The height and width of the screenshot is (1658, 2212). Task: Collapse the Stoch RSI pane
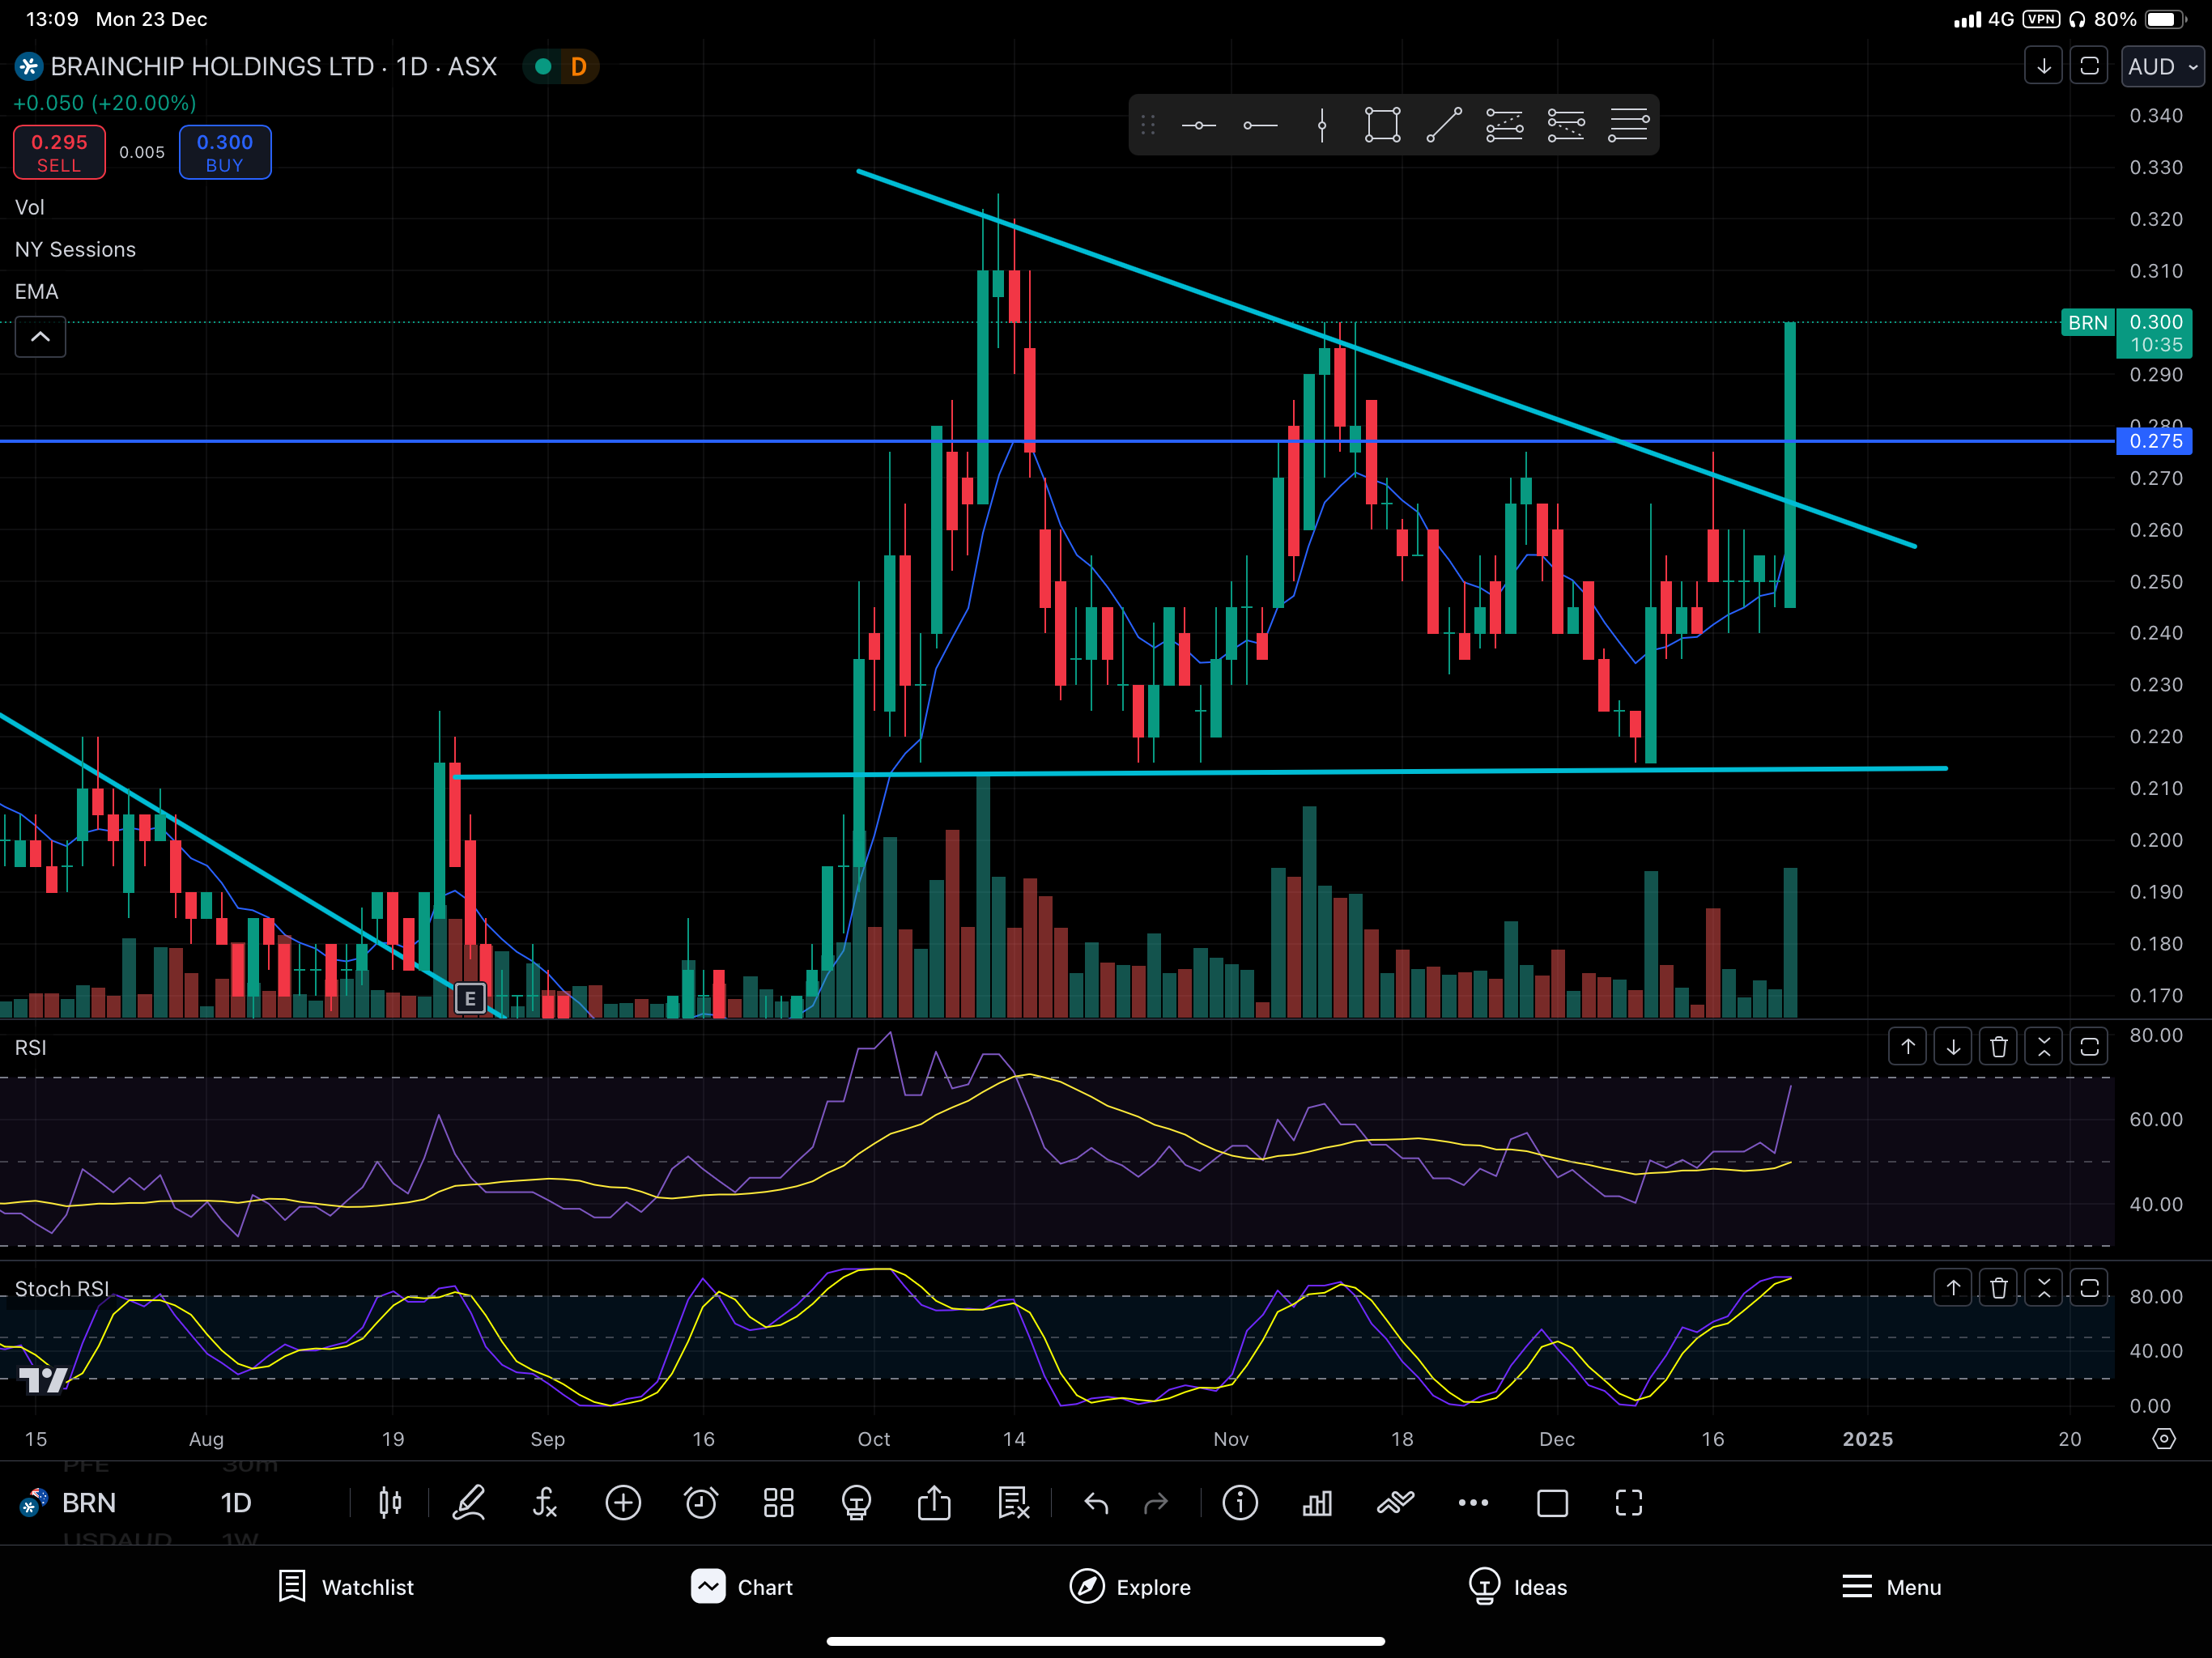2044,1289
